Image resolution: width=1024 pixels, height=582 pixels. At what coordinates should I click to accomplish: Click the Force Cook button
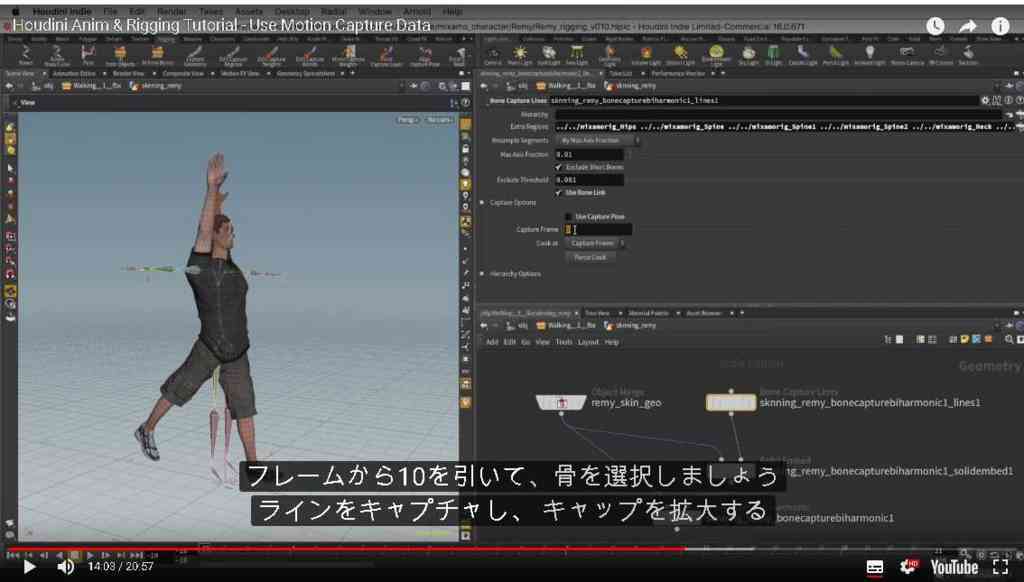tap(590, 257)
